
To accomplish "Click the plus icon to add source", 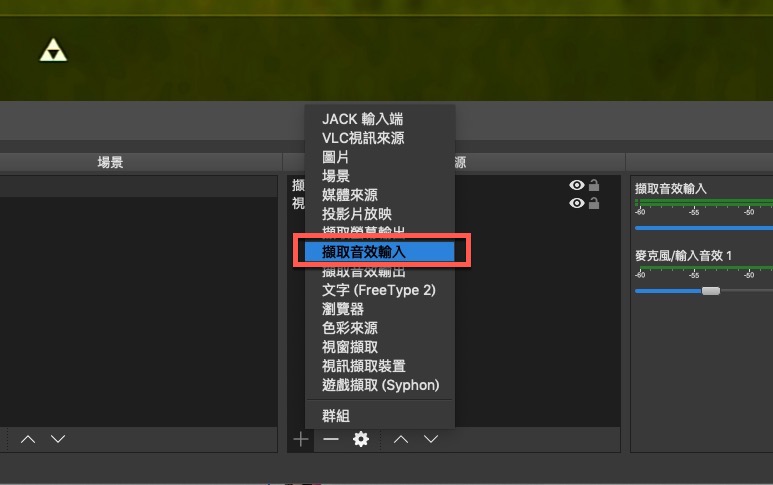I will click(301, 439).
